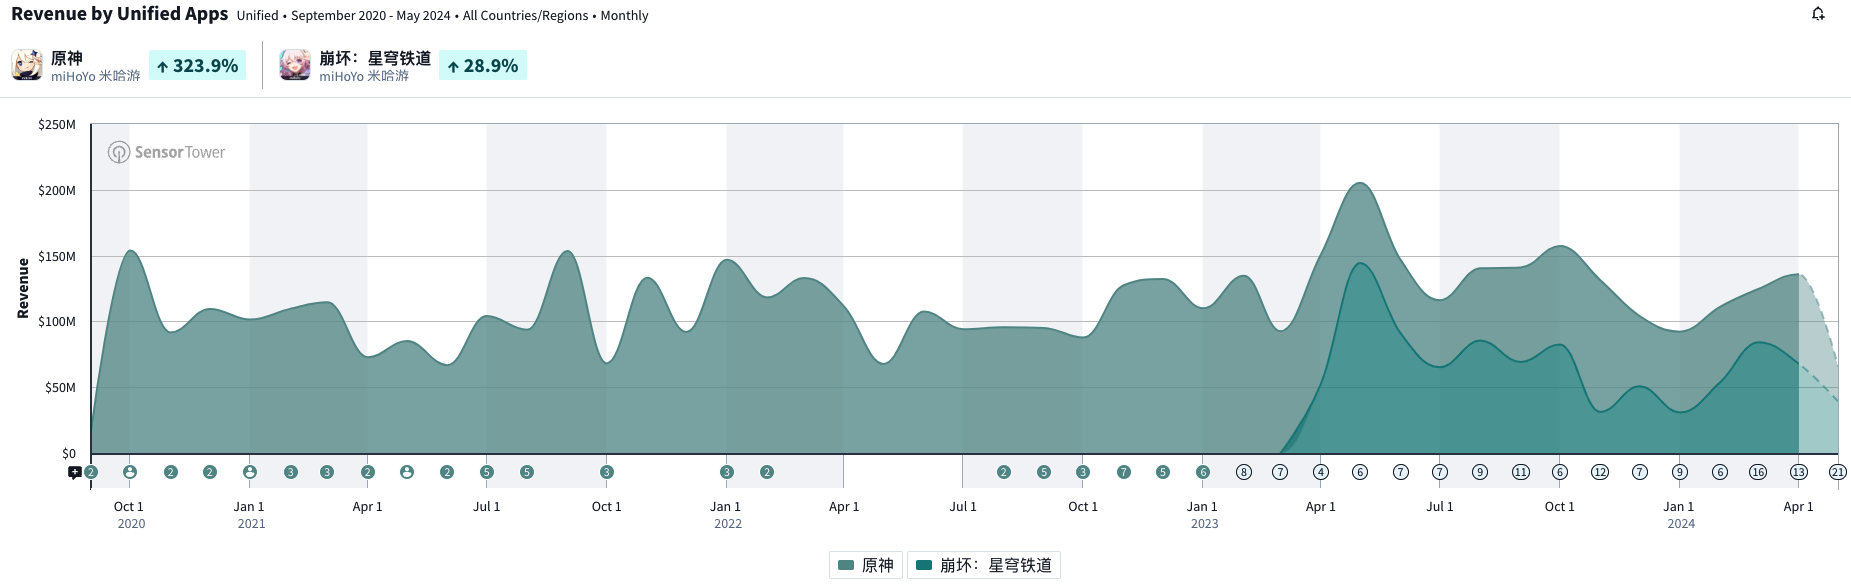This screenshot has height=584, width=1851.
Task: Click the 原神 legend color swatch
Action: pyautogui.click(x=846, y=565)
